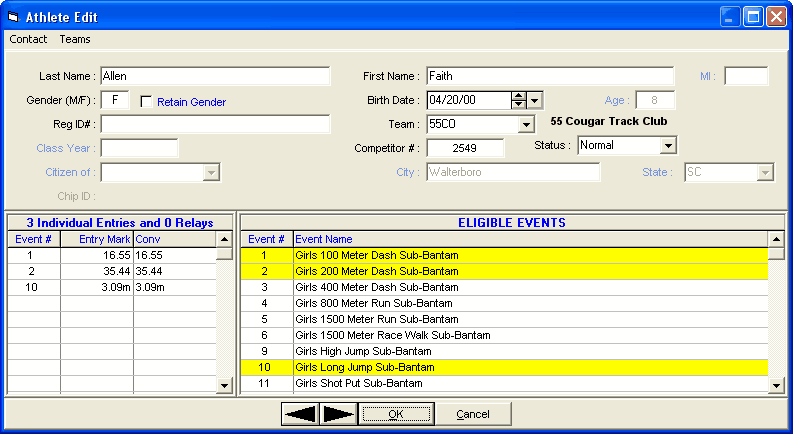Click the Last Name field containing Allen

[215, 76]
